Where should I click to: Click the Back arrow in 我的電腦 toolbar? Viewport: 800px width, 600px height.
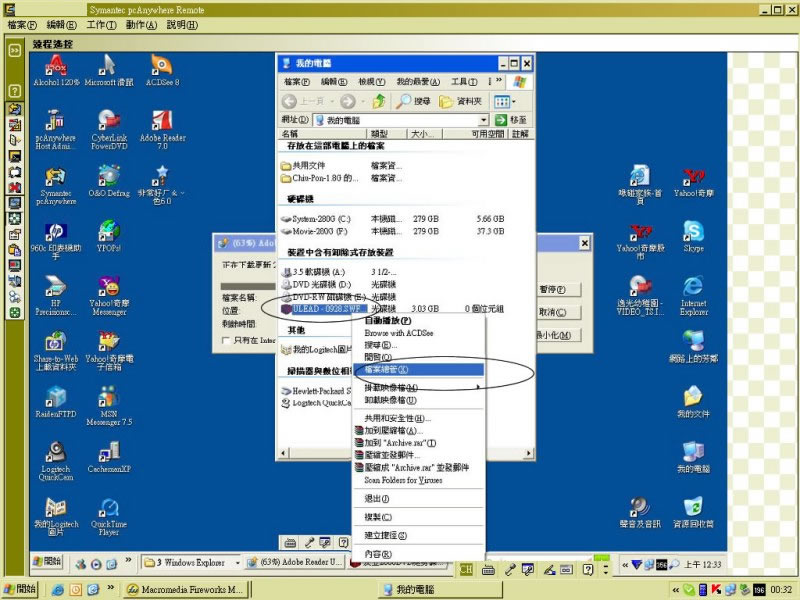[x=289, y=101]
